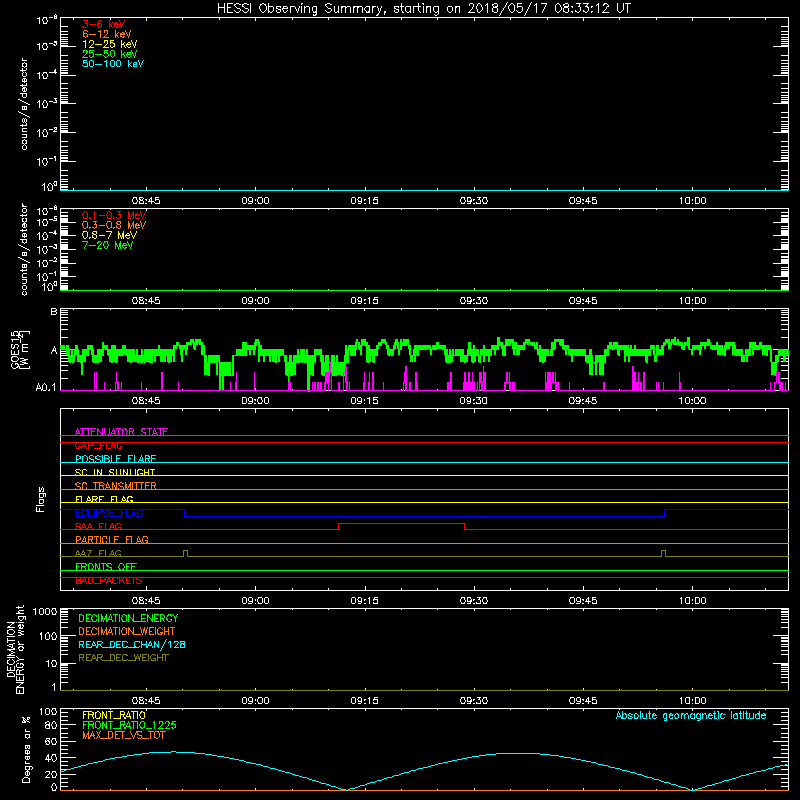
Task: Select the ATTENUATOR_STATE flag label
Action: (x=121, y=432)
